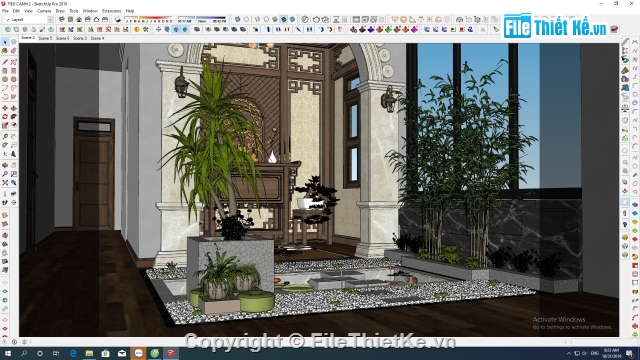Adjust the shadow date month slider
Screen dimensions: 640x360
click(x=149, y=19)
